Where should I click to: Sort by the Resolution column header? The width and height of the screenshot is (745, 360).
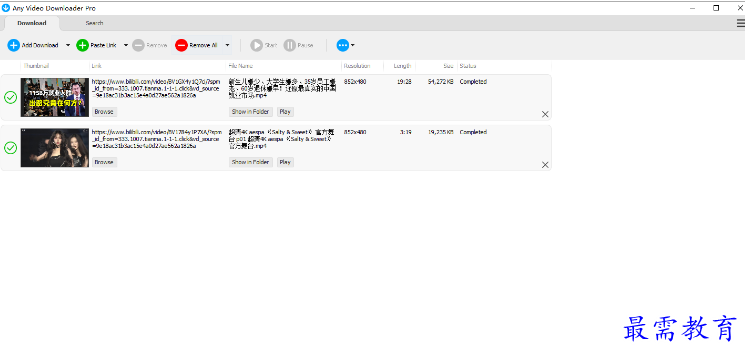point(357,66)
